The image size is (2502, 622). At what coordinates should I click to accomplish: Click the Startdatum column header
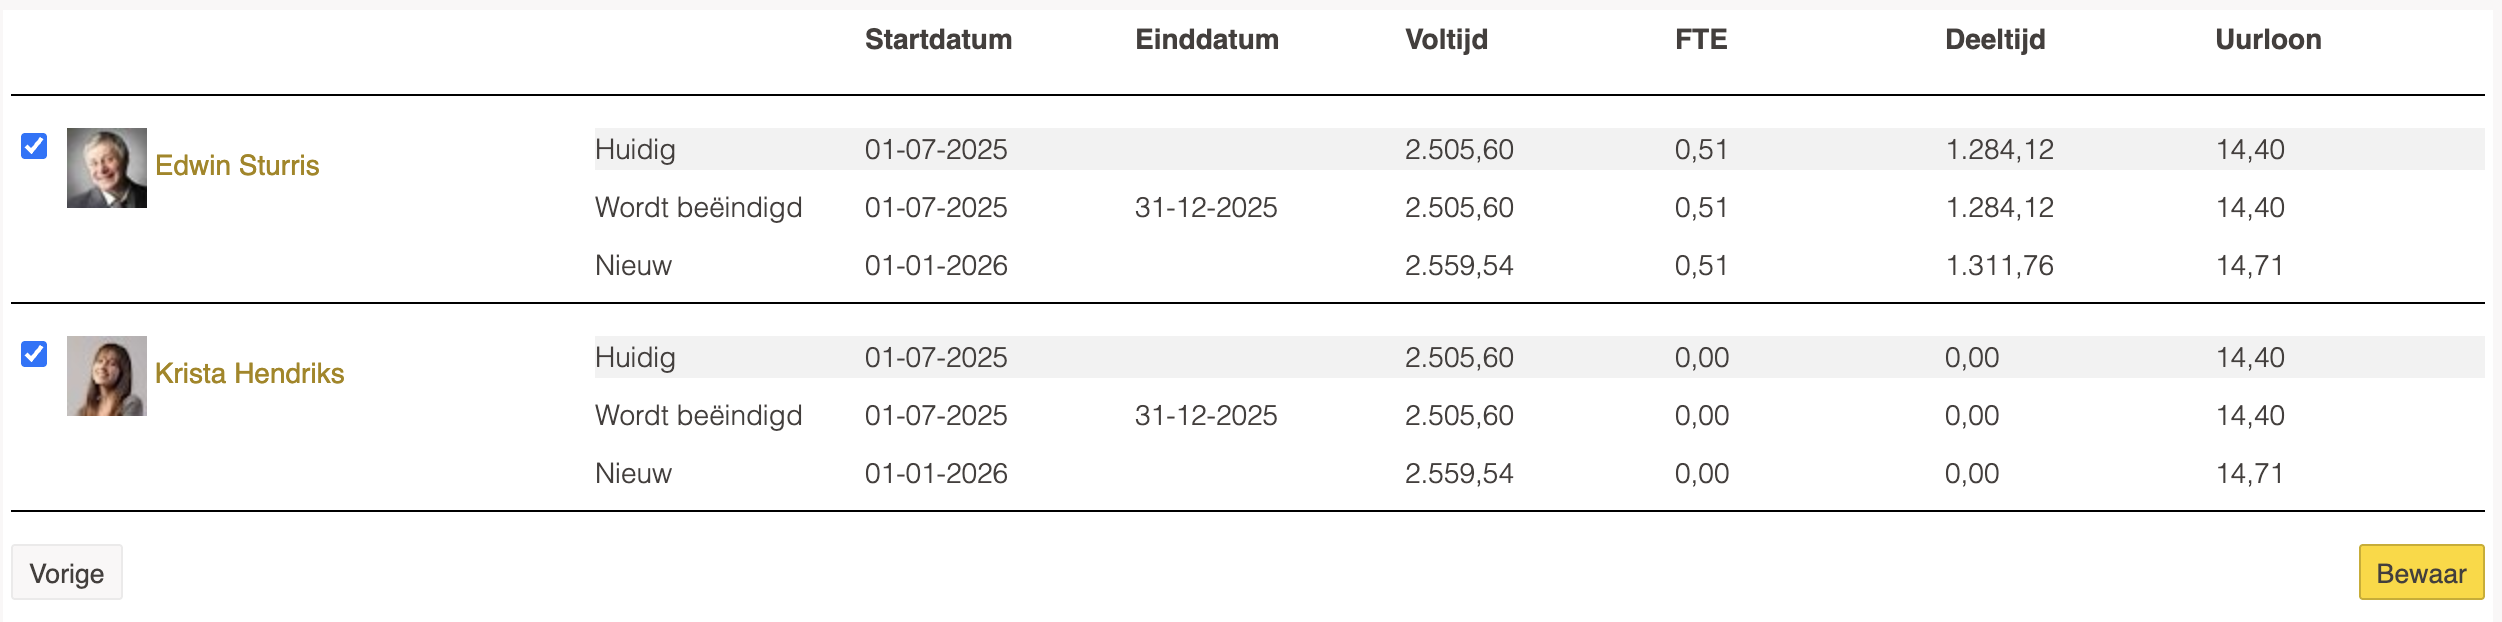pos(938,40)
